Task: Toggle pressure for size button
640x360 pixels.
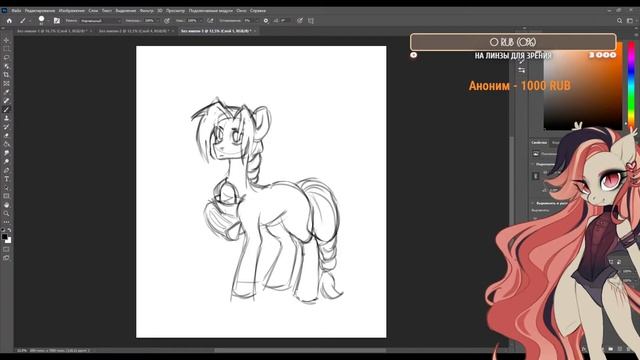Action: point(300,20)
